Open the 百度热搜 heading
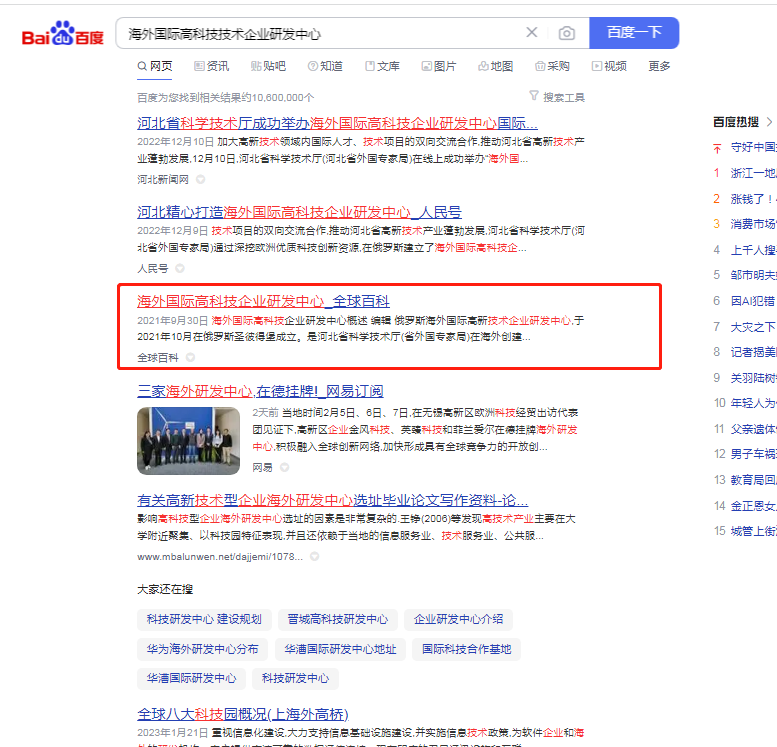Image resolution: width=777 pixels, height=747 pixels. [736, 122]
